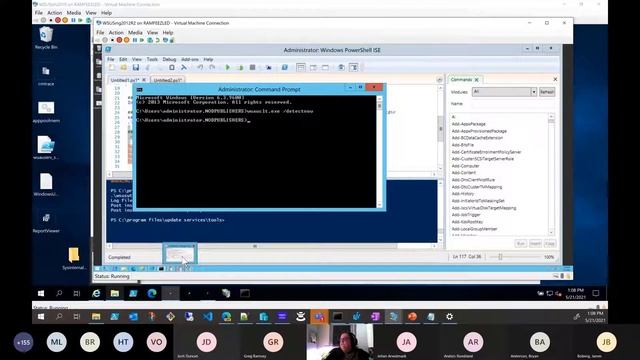
Task: Open Add-ons menu in PowerShell ISE
Action: pyautogui.click(x=190, y=59)
